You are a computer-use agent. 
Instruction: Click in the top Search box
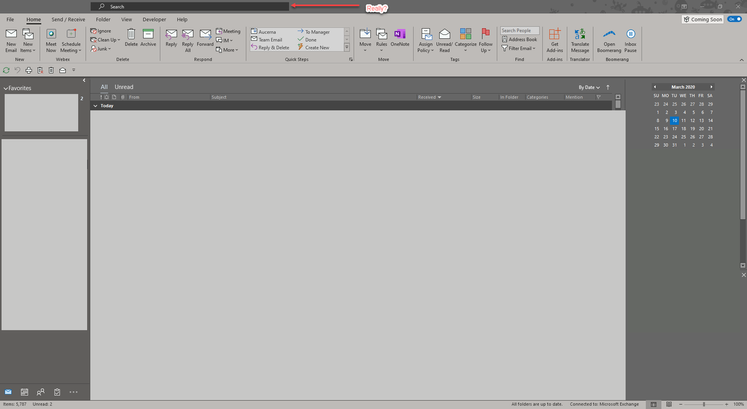(x=190, y=7)
